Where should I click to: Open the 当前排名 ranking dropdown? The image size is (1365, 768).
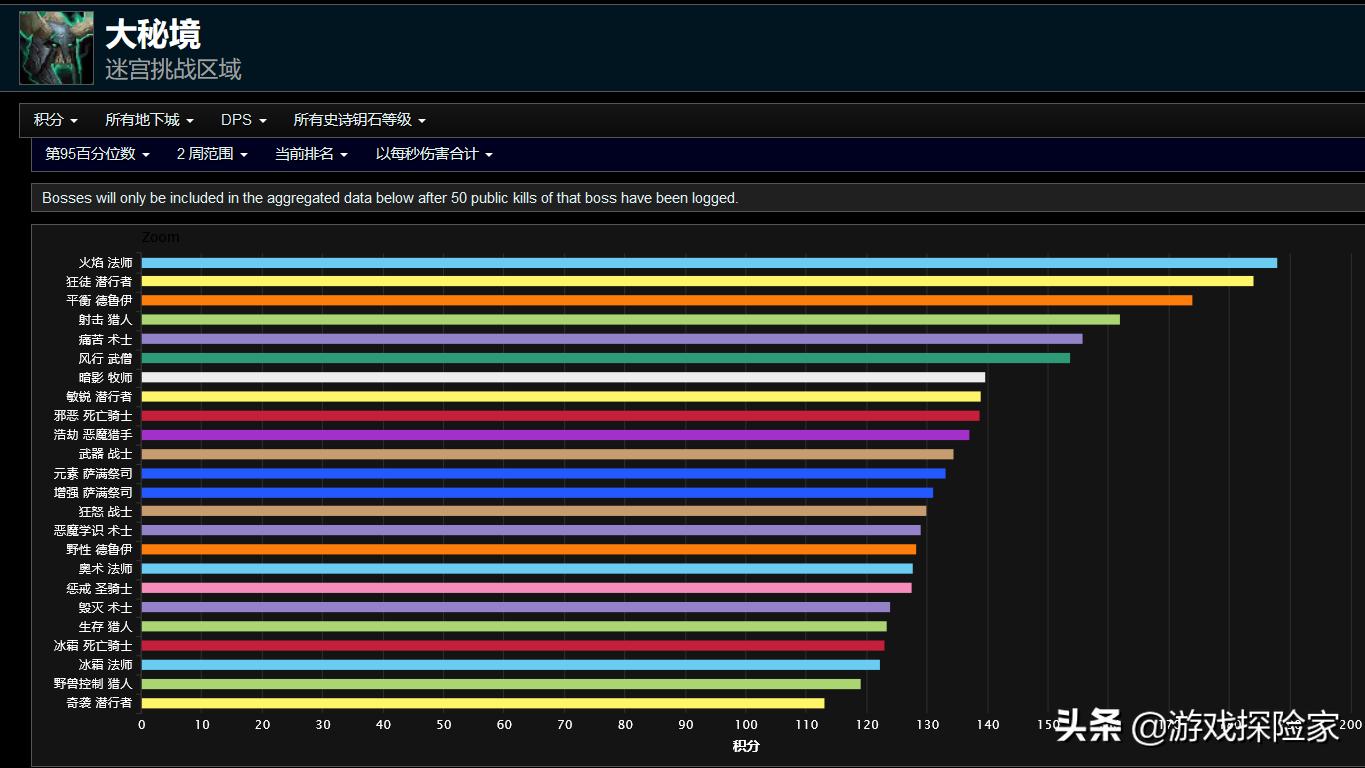coord(312,154)
